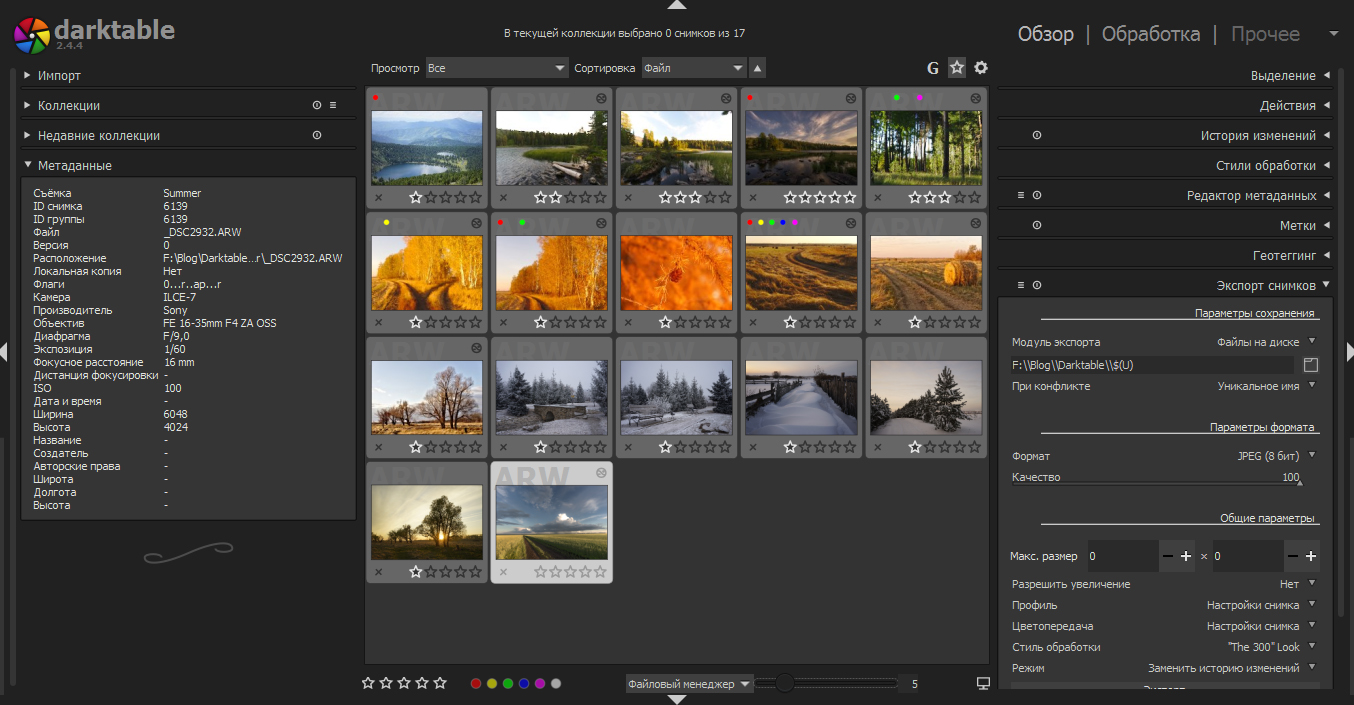
Task: Toggle star overlays on thumbnails
Action: pos(957,68)
